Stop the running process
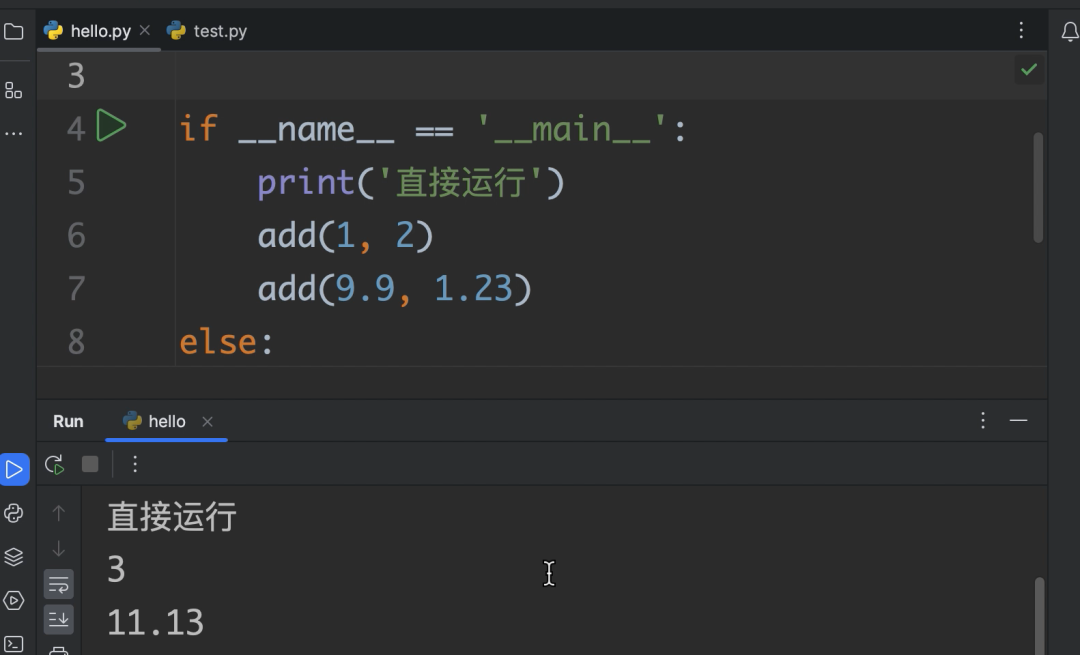This screenshot has width=1080, height=655. [90, 464]
